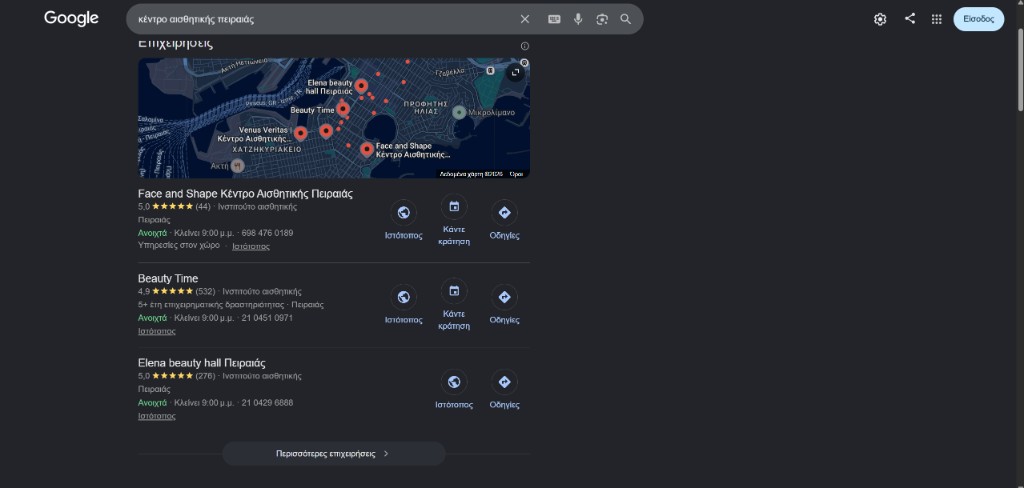Screen dimensions: 1024x488
Task: Select the Beauty Time map pin
Action: tap(343, 108)
